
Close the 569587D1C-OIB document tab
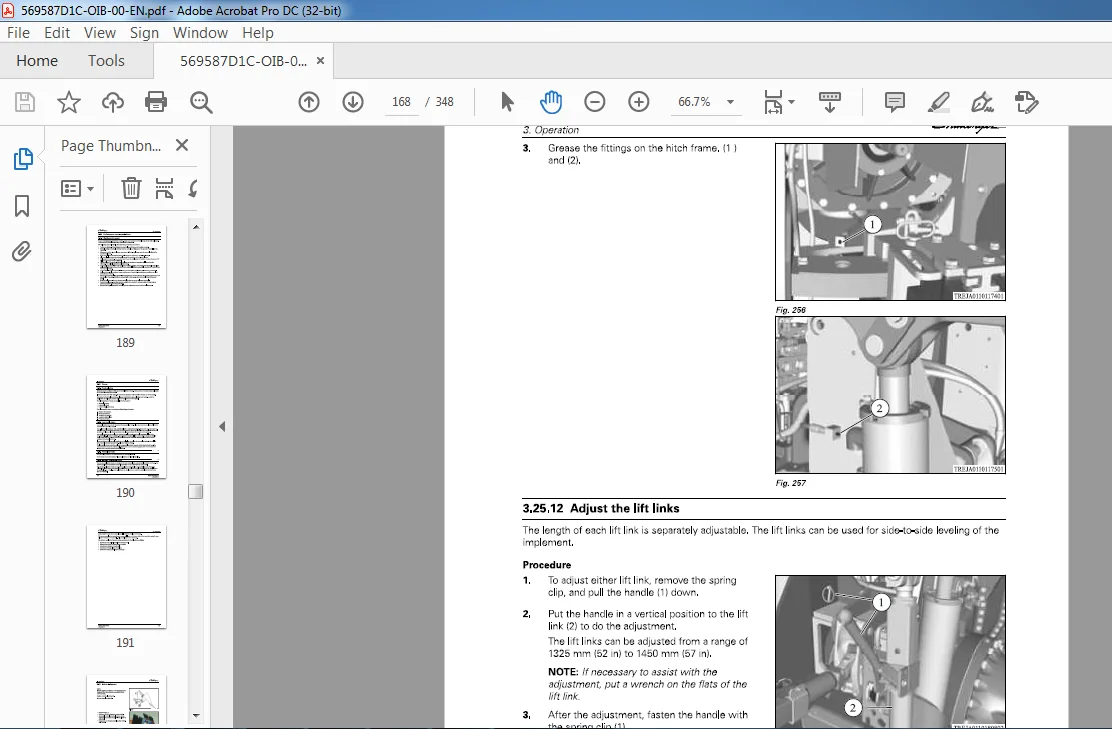click(x=321, y=61)
